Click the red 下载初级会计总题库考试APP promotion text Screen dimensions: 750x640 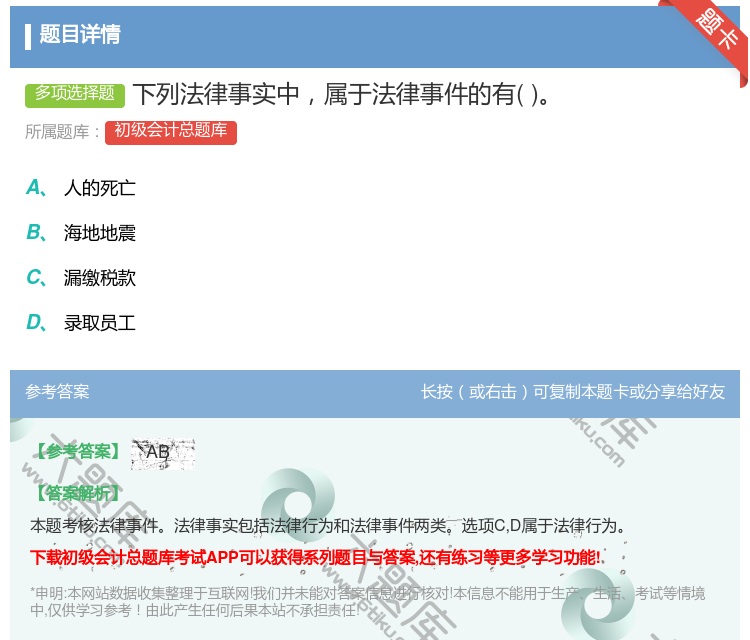(316, 558)
